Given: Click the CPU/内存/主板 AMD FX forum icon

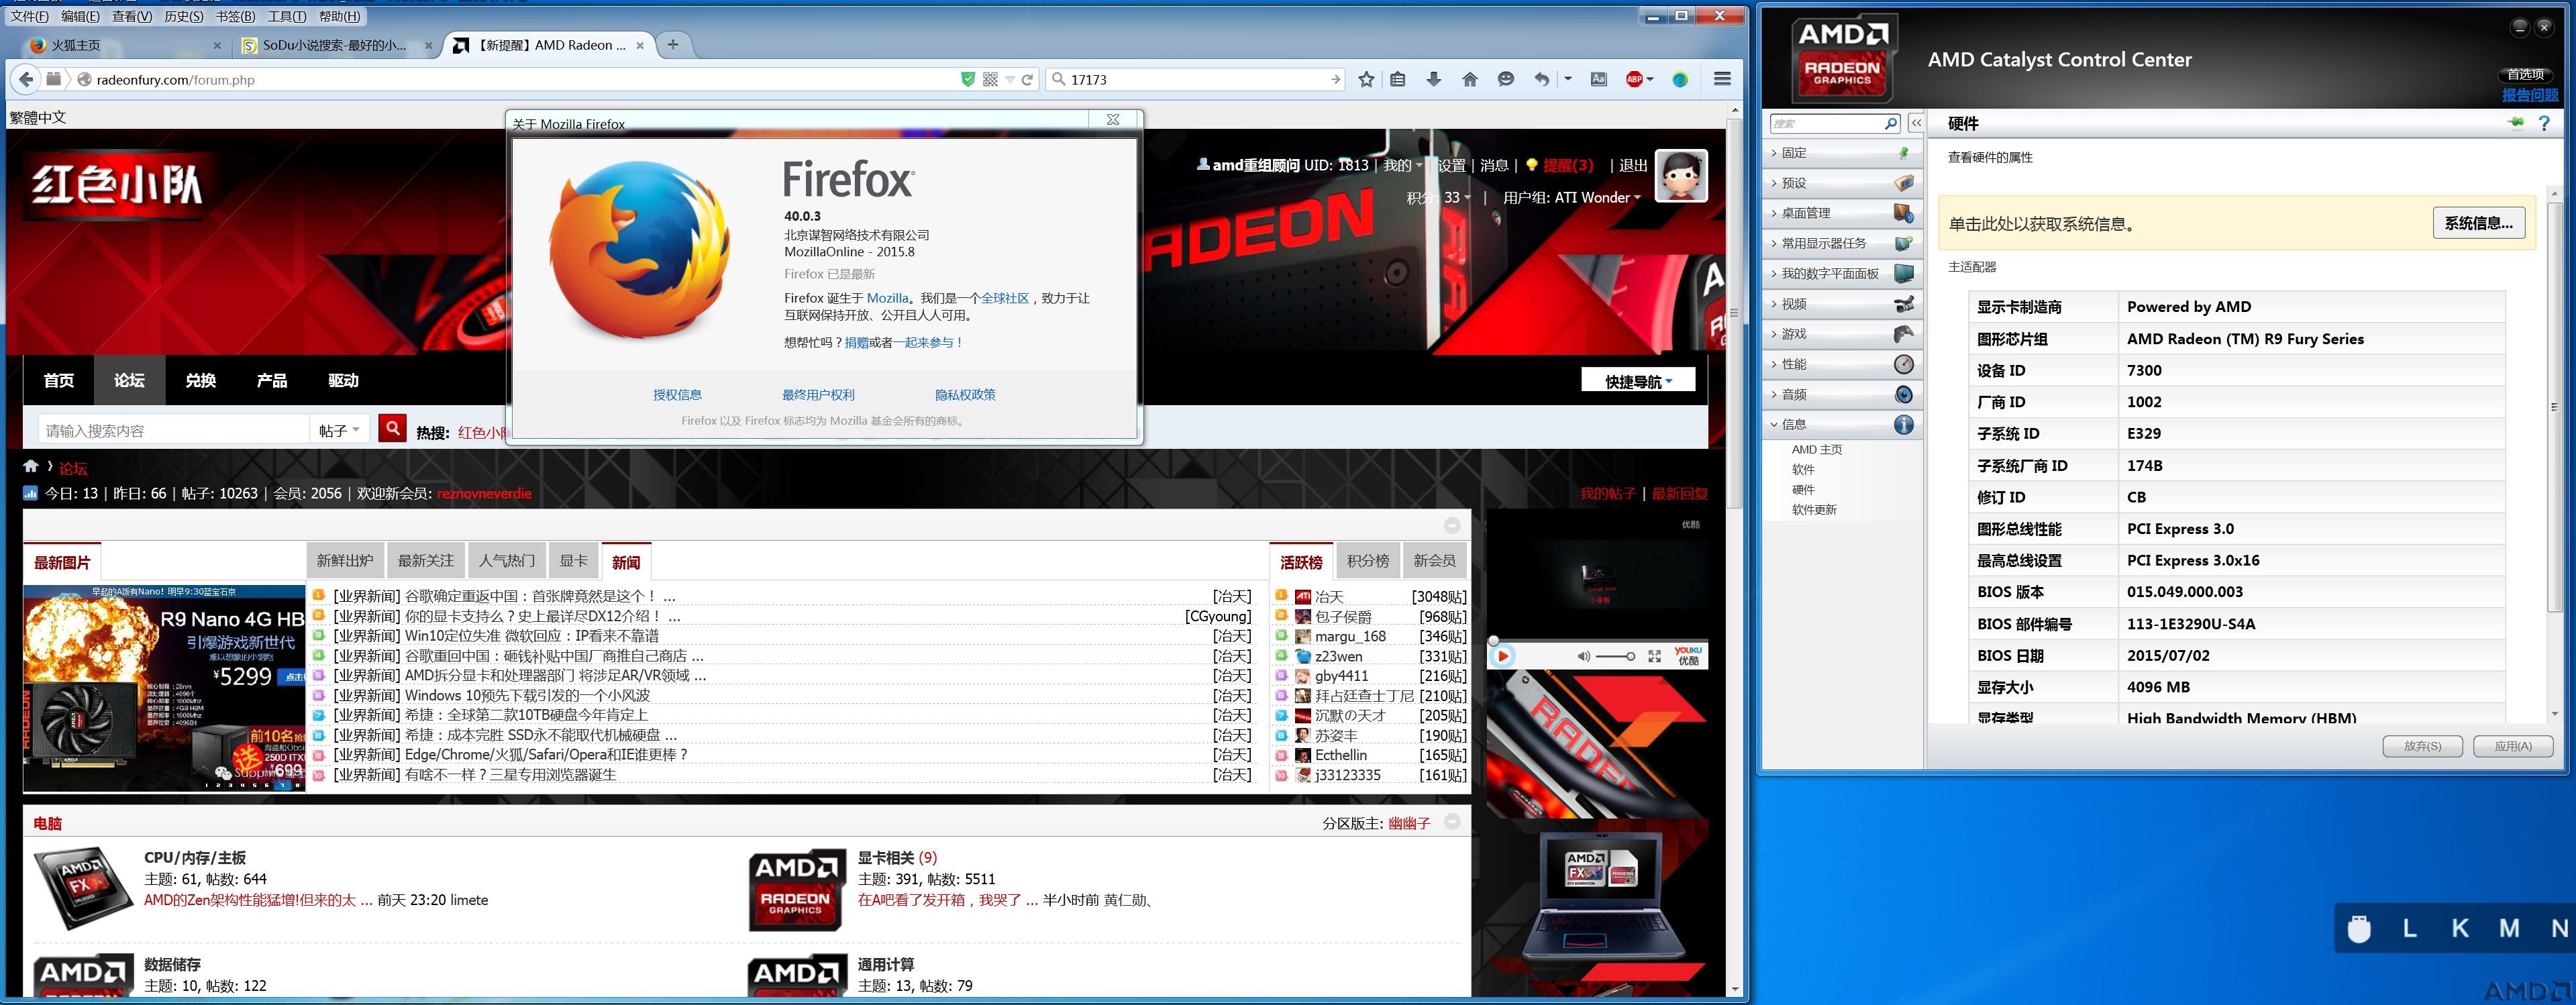Looking at the screenshot, I should [x=84, y=889].
